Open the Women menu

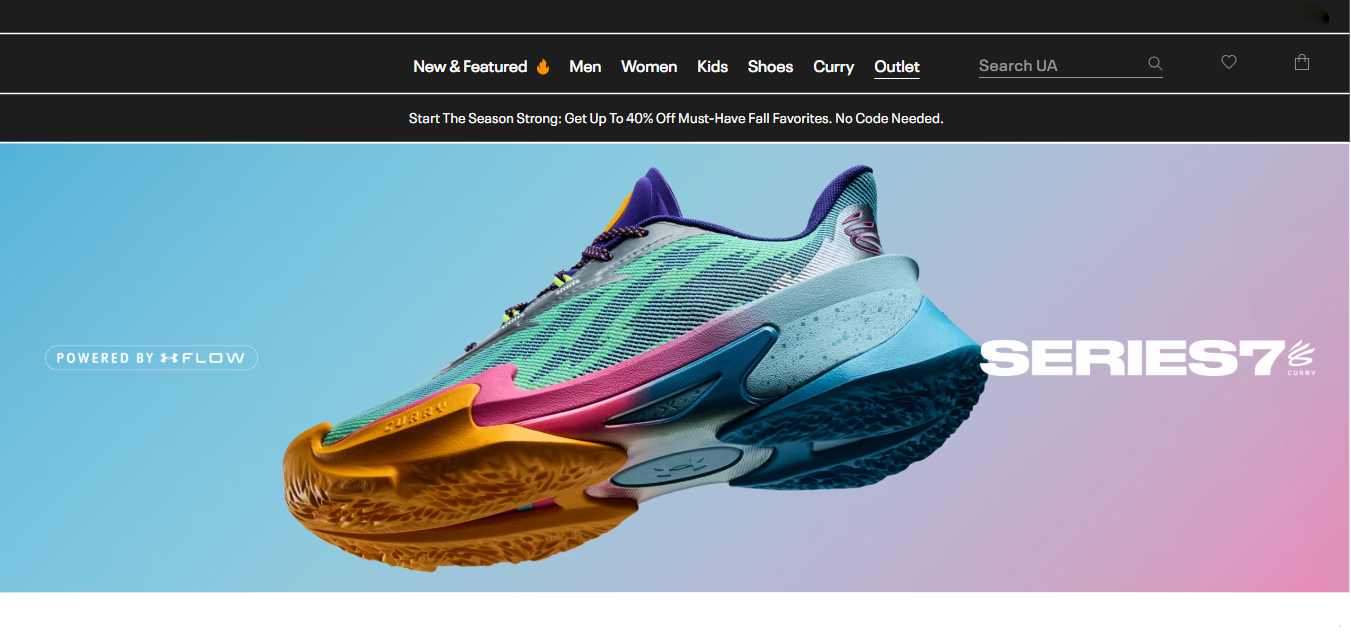[649, 67]
